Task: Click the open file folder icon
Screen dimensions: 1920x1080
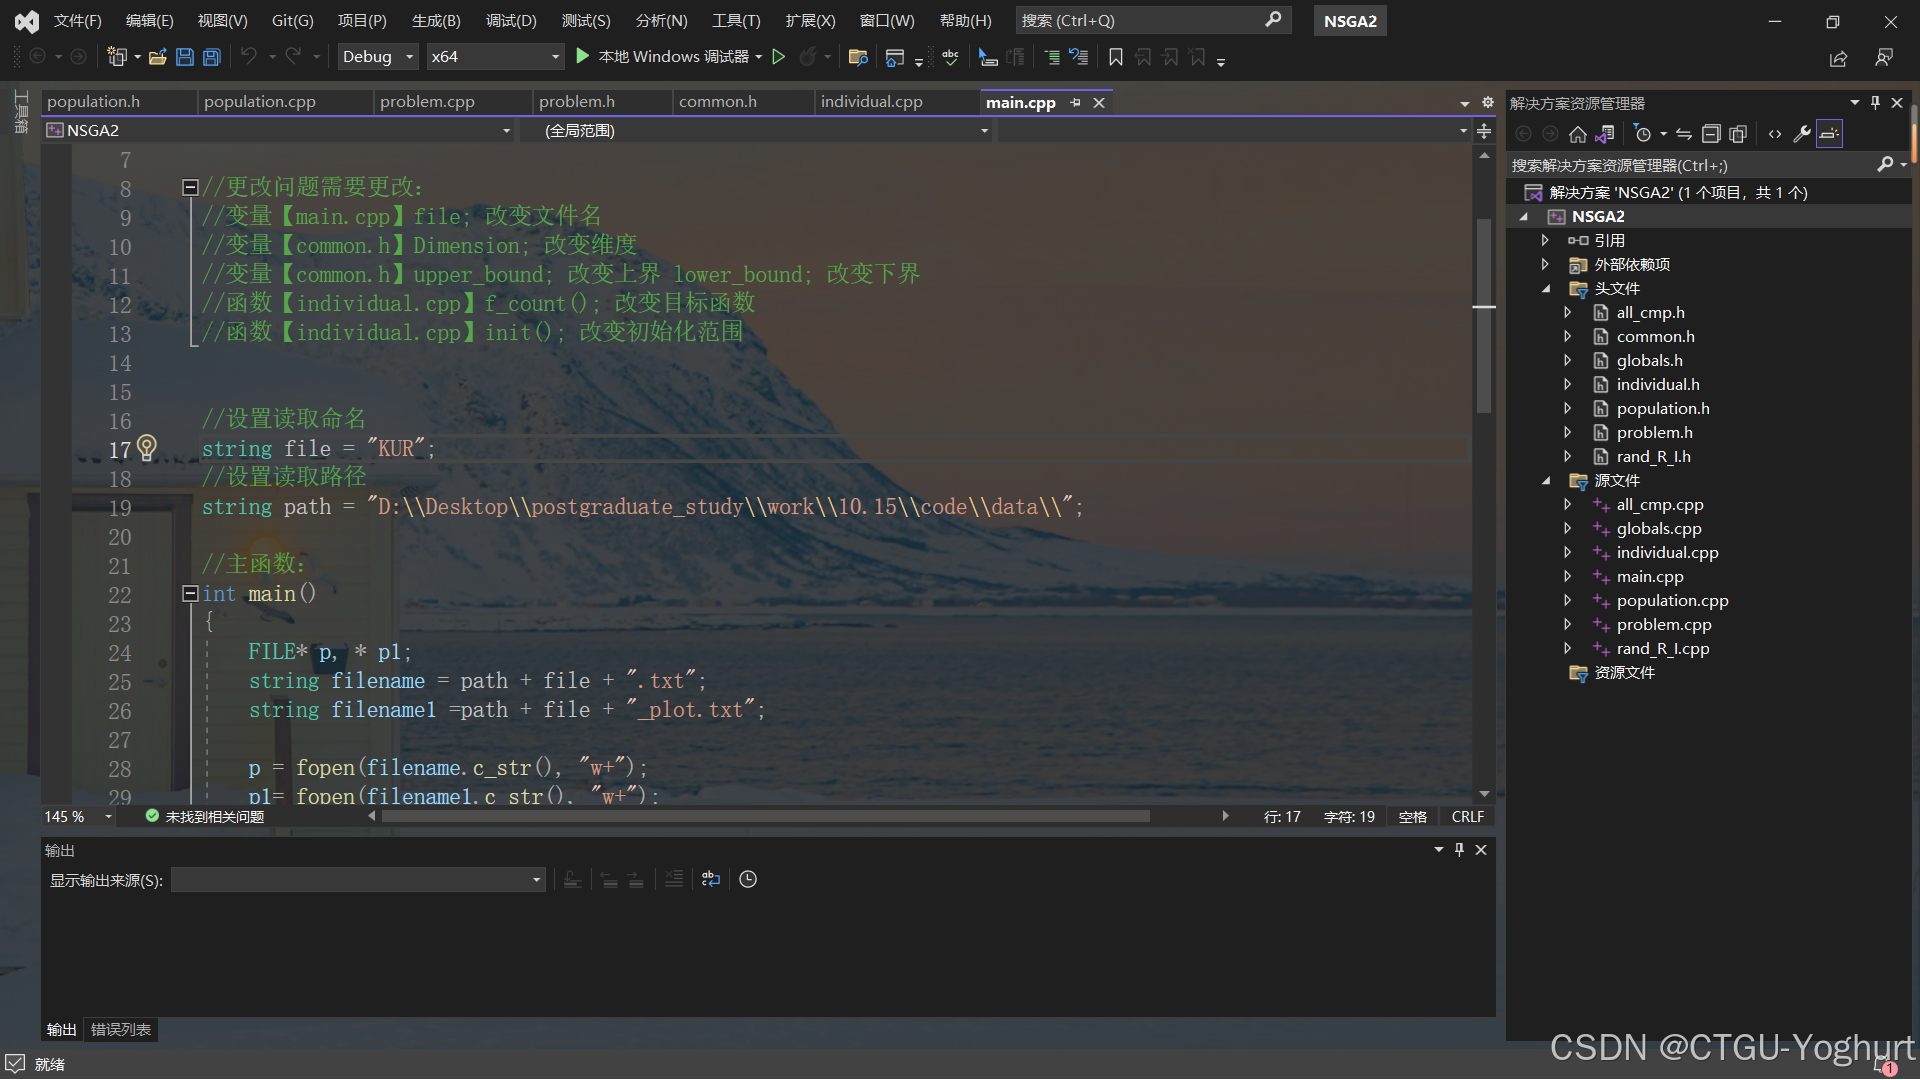Action: click(x=157, y=57)
